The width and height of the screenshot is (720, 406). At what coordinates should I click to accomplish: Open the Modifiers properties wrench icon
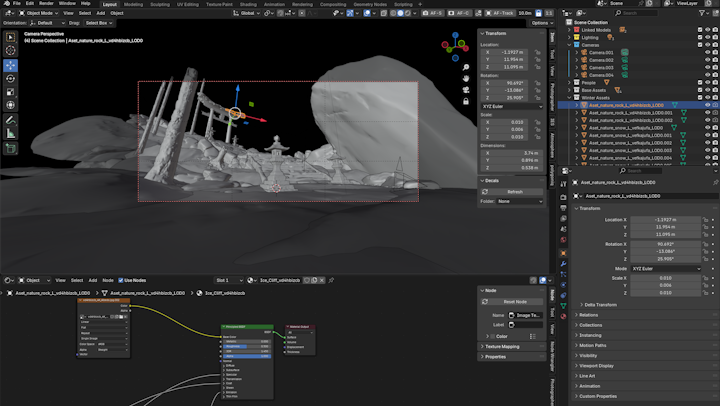pos(563,264)
